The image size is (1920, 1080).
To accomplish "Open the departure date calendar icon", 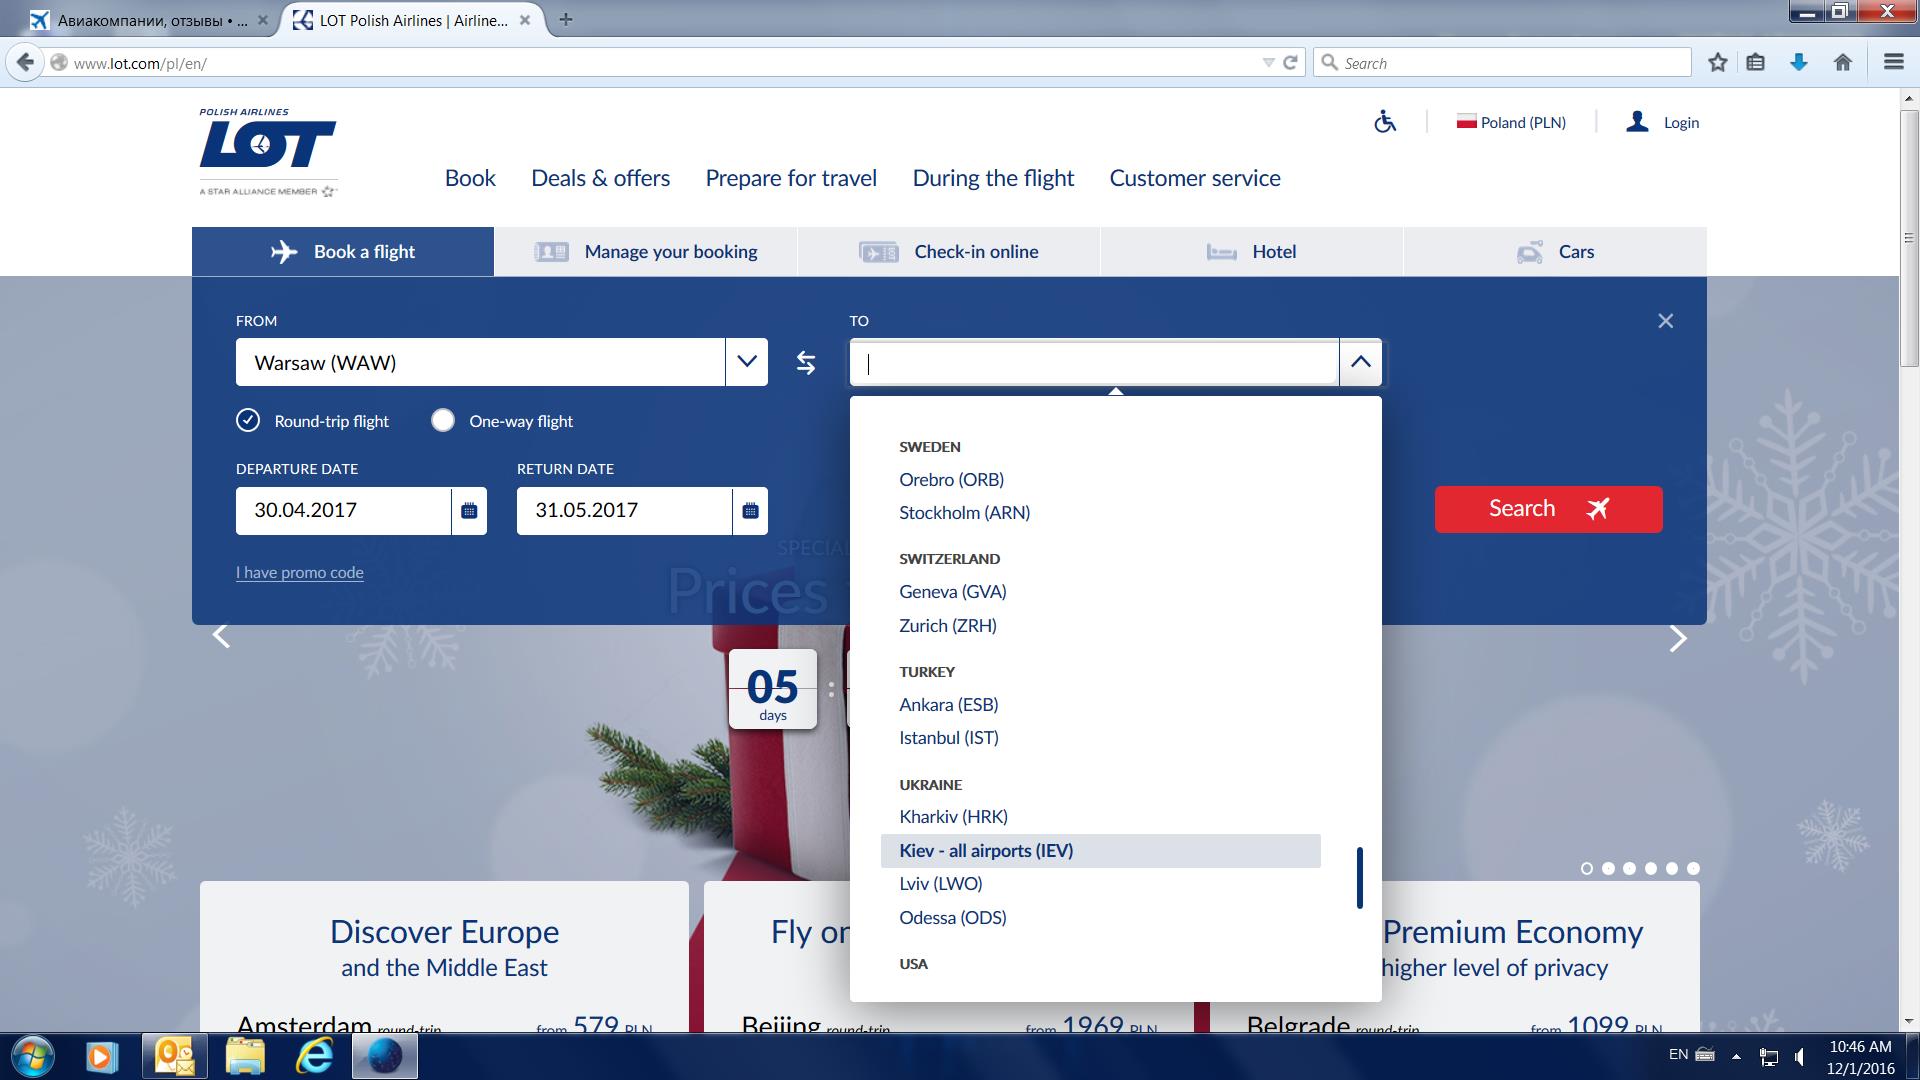I will (469, 511).
